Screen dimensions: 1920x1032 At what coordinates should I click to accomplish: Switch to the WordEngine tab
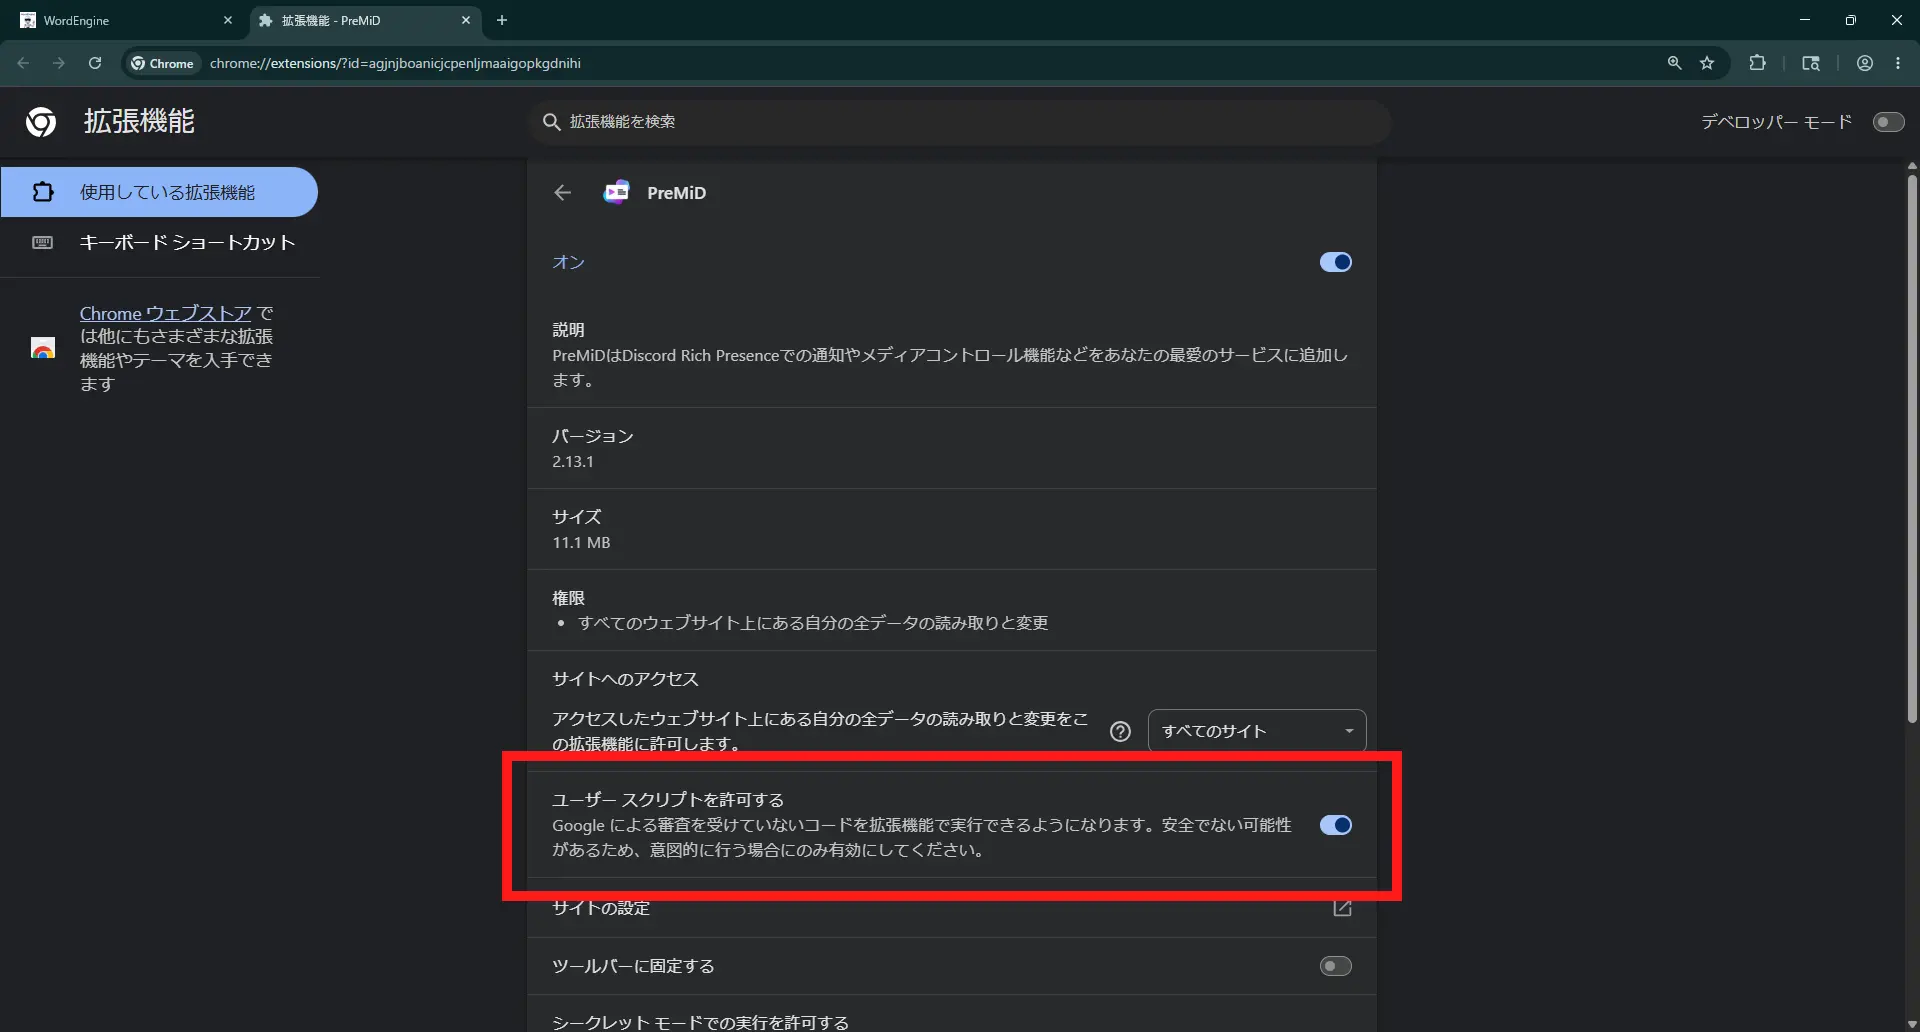pyautogui.click(x=125, y=20)
